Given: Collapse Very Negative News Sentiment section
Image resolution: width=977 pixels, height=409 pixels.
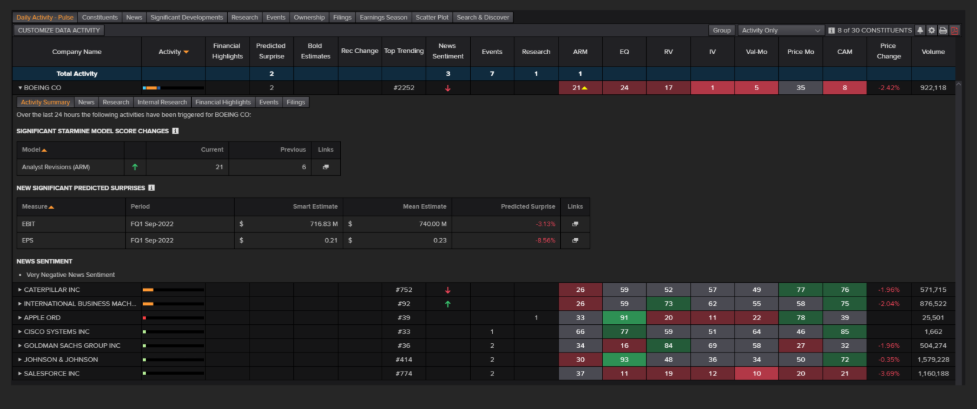Looking at the screenshot, I should tap(20, 274).
